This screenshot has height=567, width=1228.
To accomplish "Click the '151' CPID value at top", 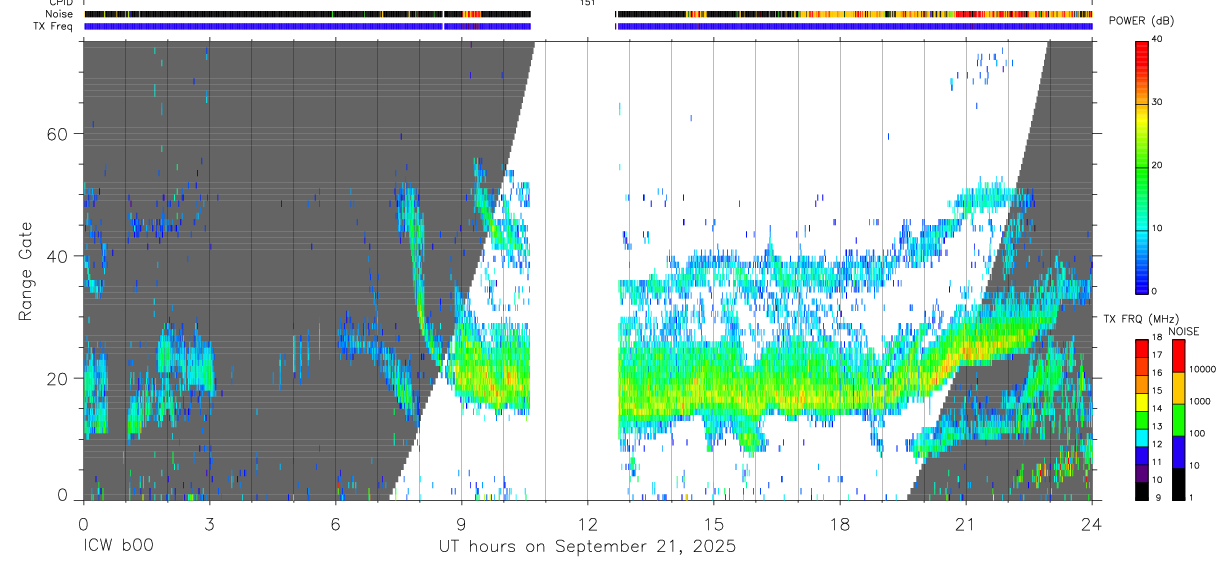I will pos(587,3).
